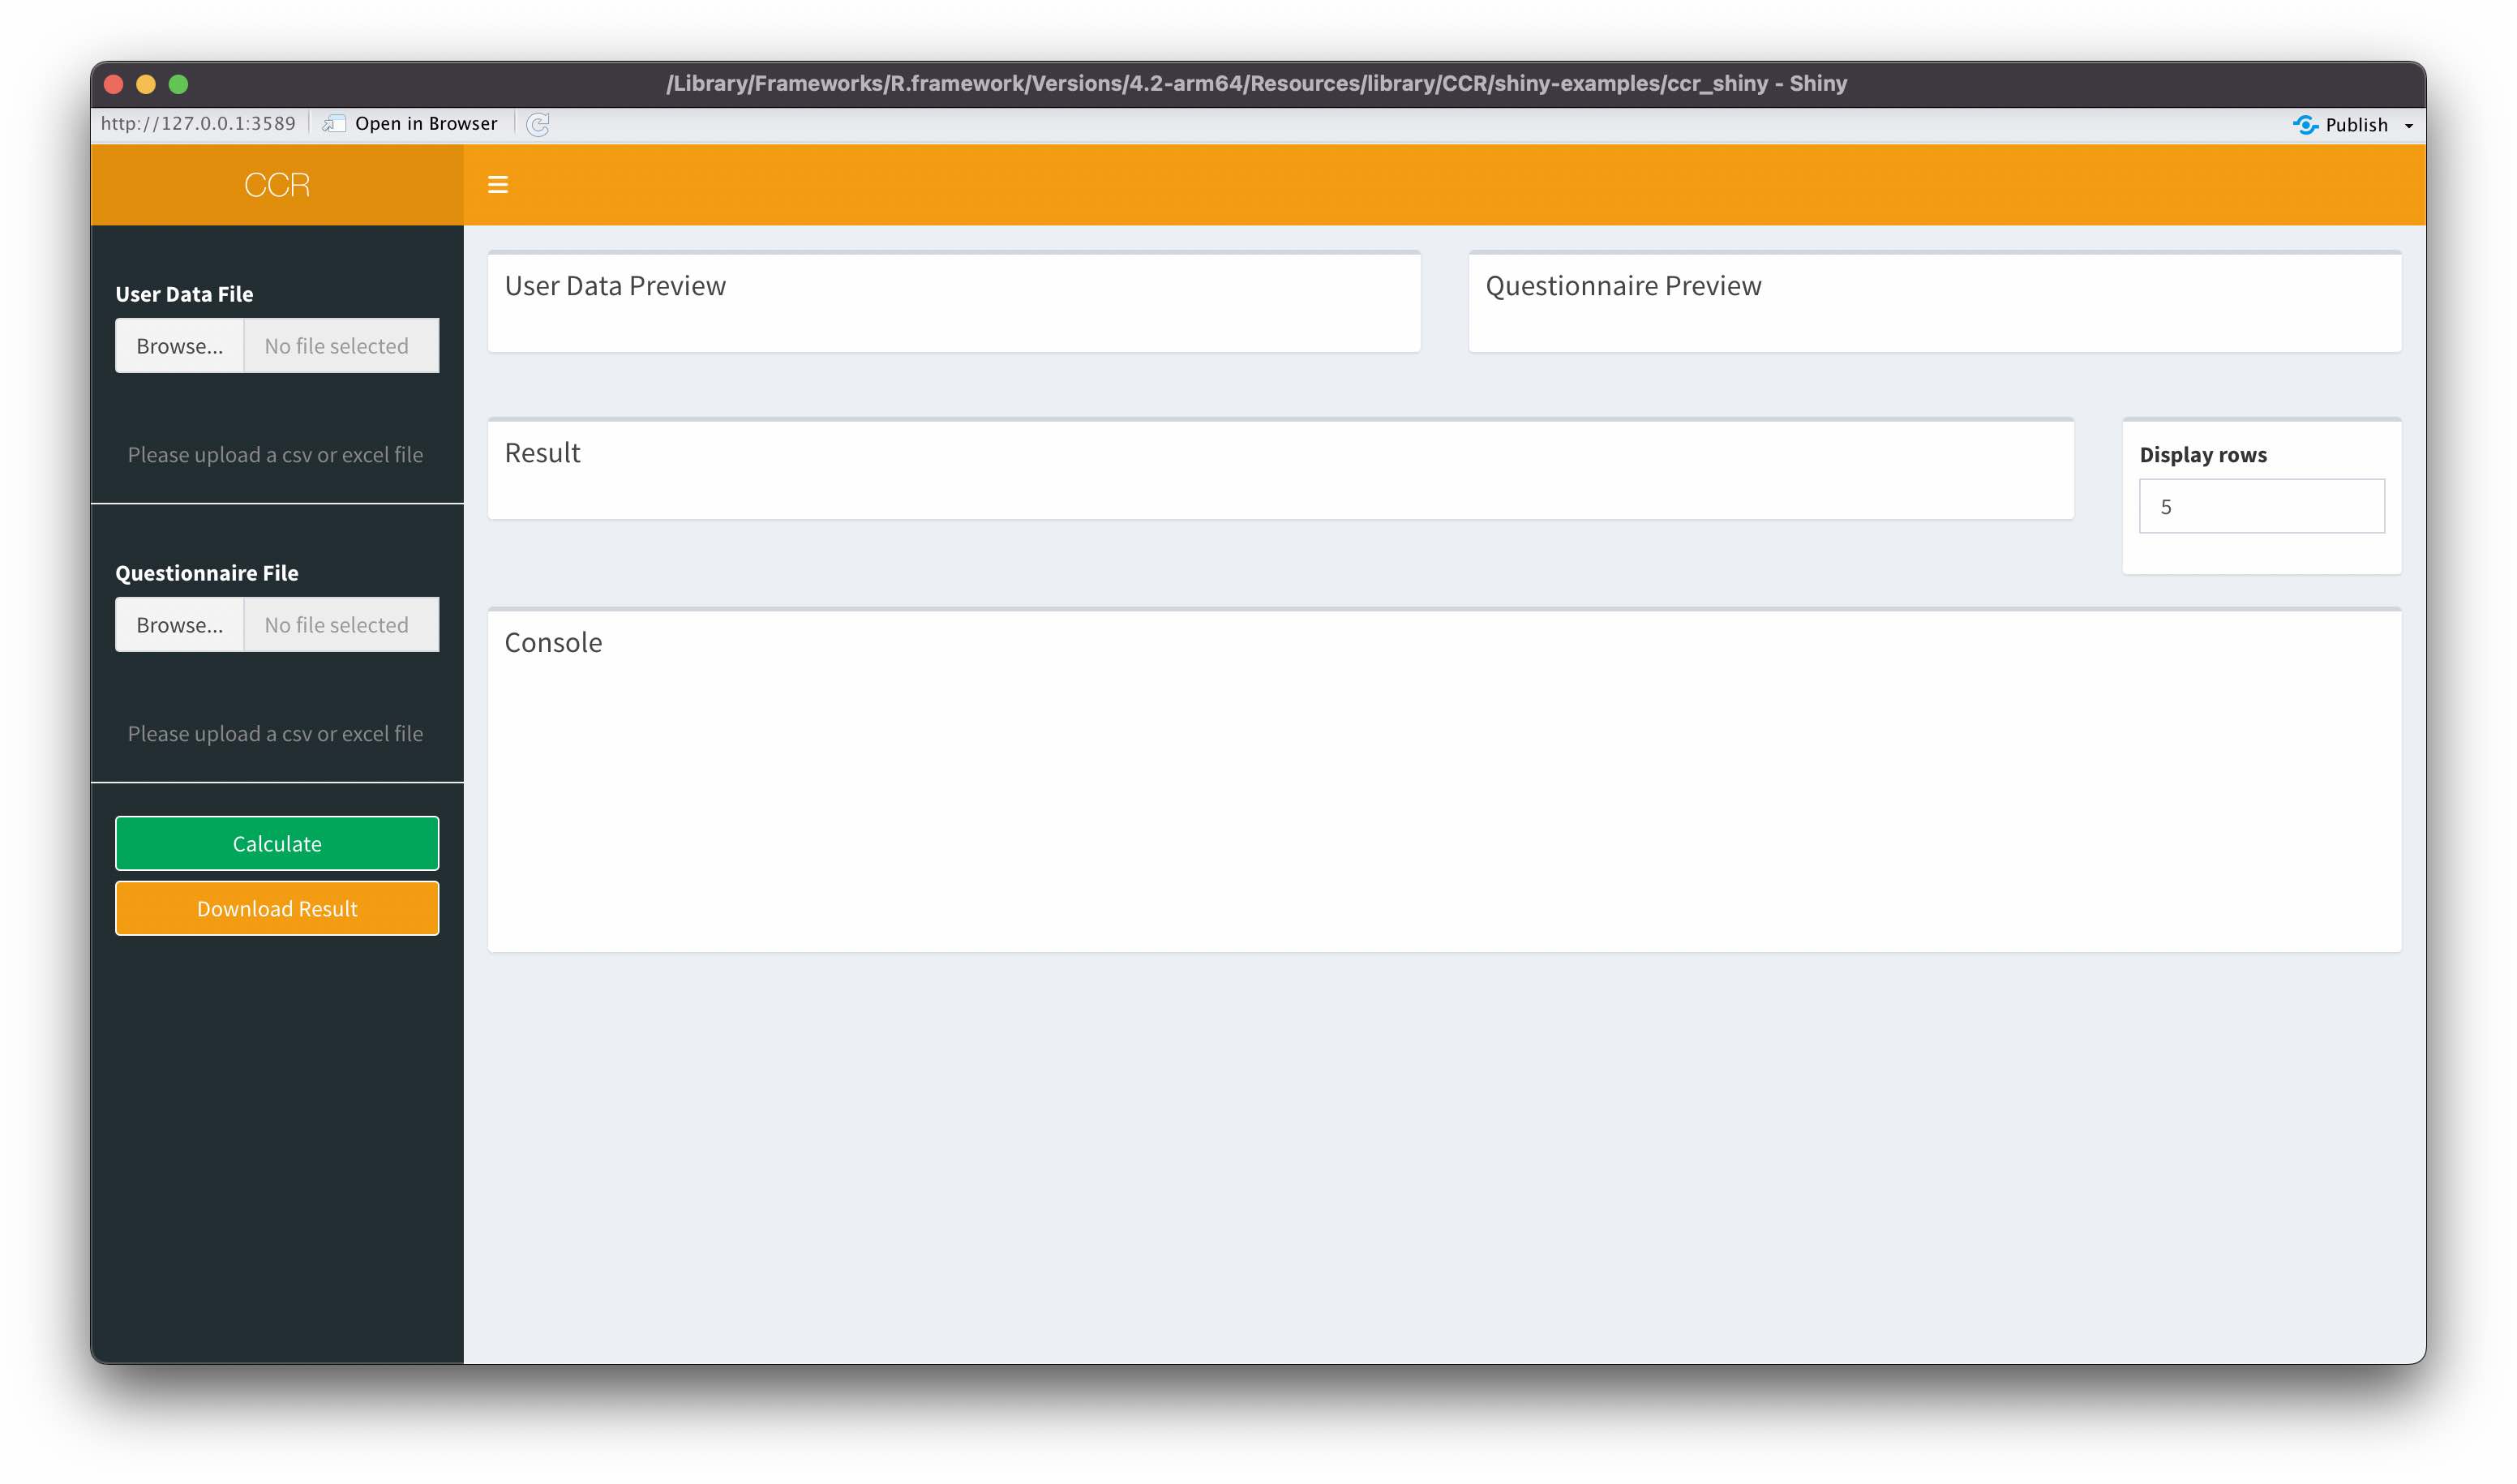Click the User Data File Browse button
This screenshot has height=1484, width=2517.
(177, 345)
